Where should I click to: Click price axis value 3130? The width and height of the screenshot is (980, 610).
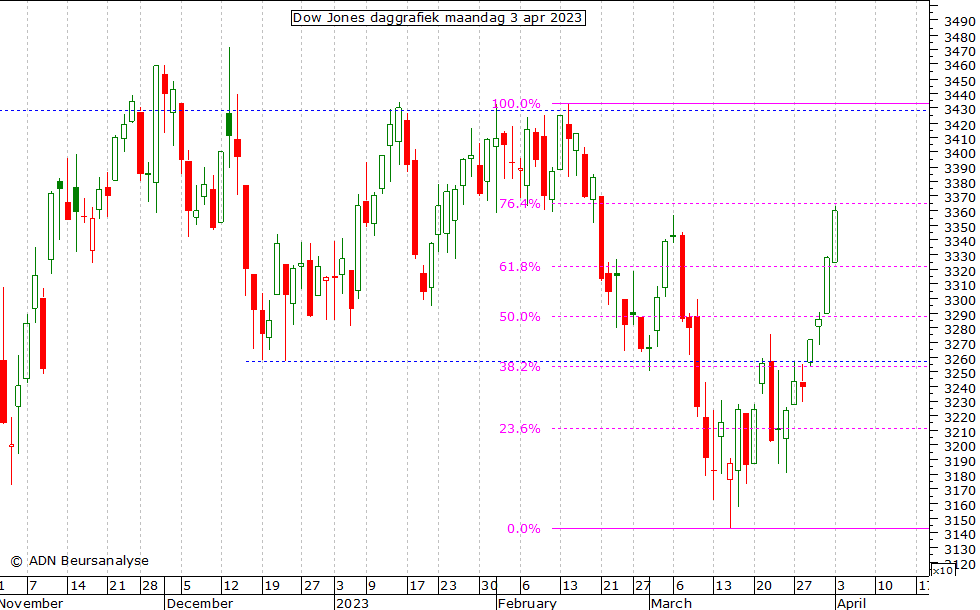pyautogui.click(x=959, y=549)
